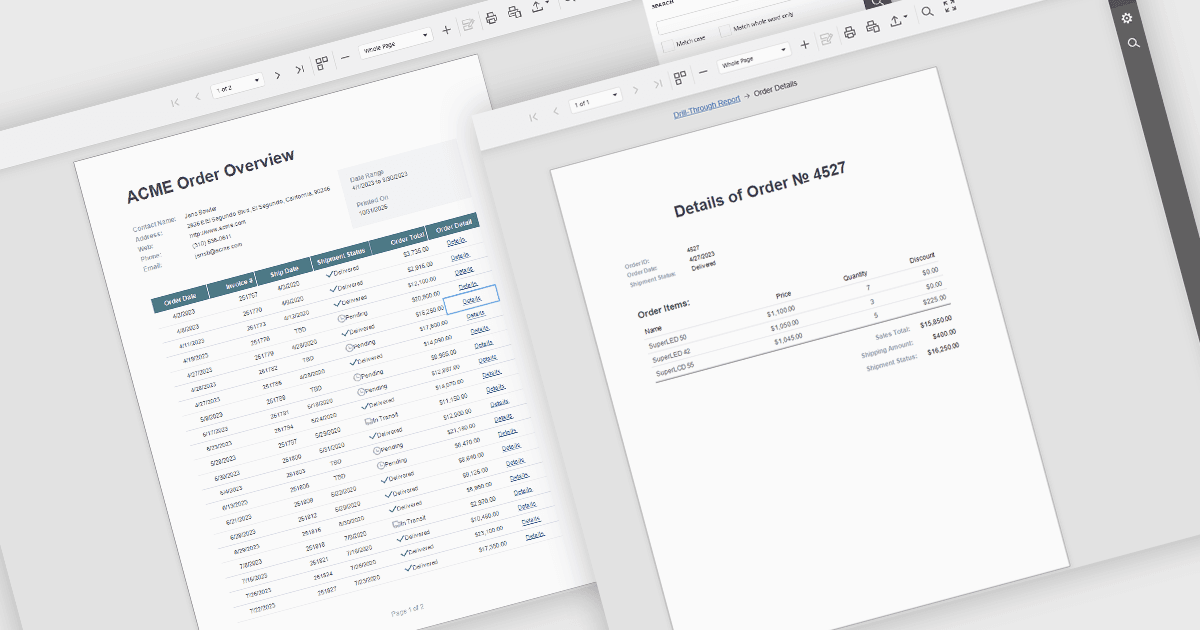Open page selector showing '1 of 1'

tap(596, 100)
